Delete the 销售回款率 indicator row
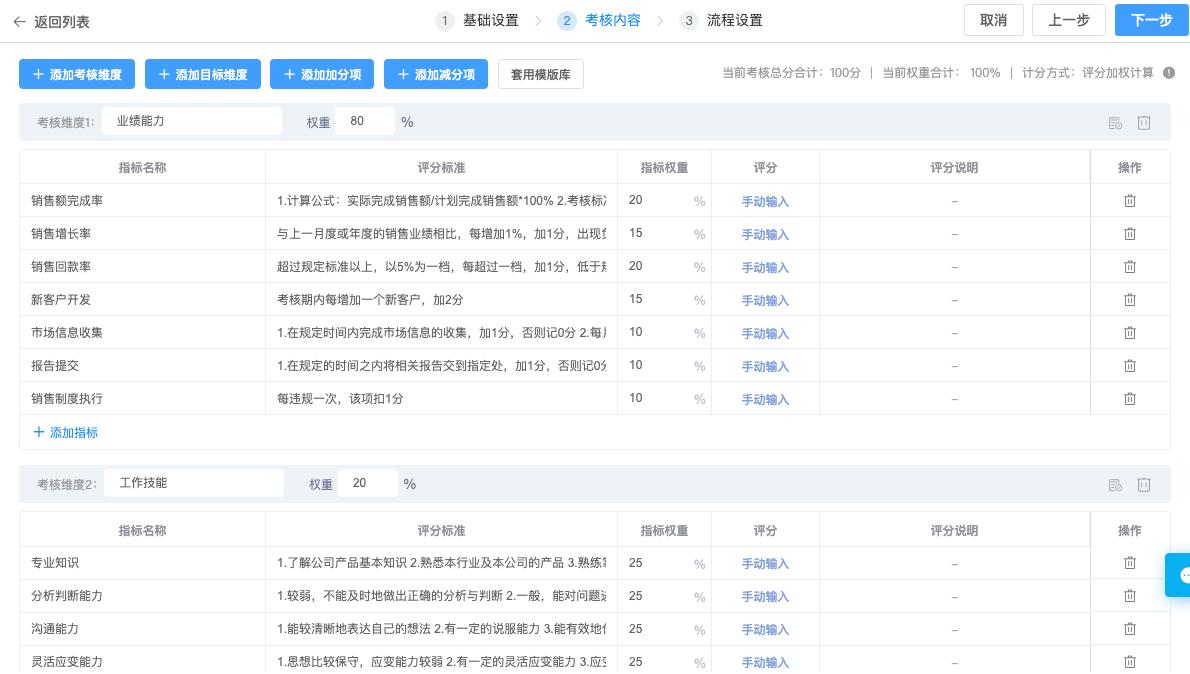 click(x=1129, y=266)
